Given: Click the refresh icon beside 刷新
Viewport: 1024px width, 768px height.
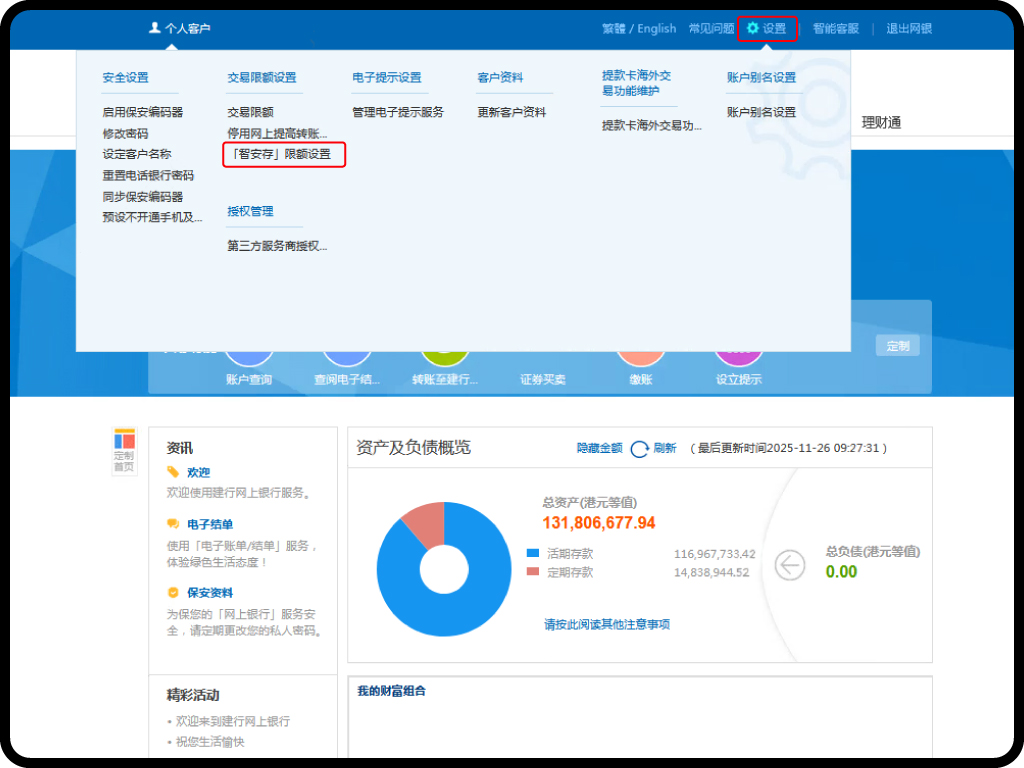Looking at the screenshot, I should click(640, 449).
